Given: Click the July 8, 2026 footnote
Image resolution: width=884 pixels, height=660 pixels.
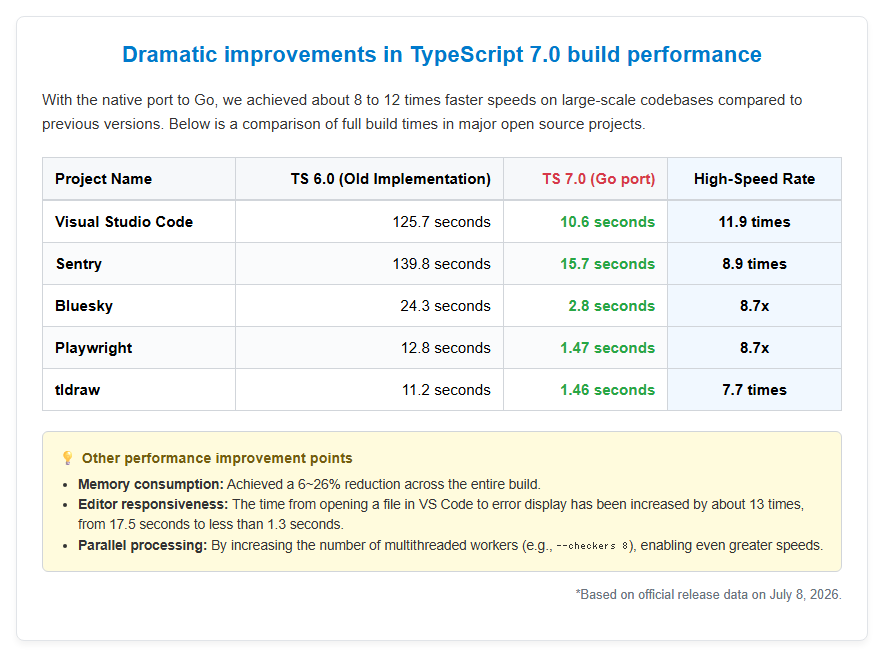Looking at the screenshot, I should pyautogui.click(x=708, y=594).
